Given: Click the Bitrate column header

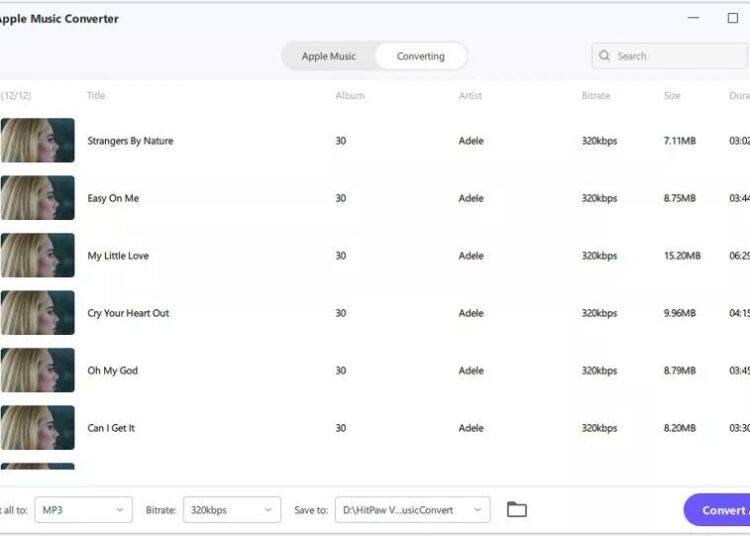Looking at the screenshot, I should click(x=596, y=95).
